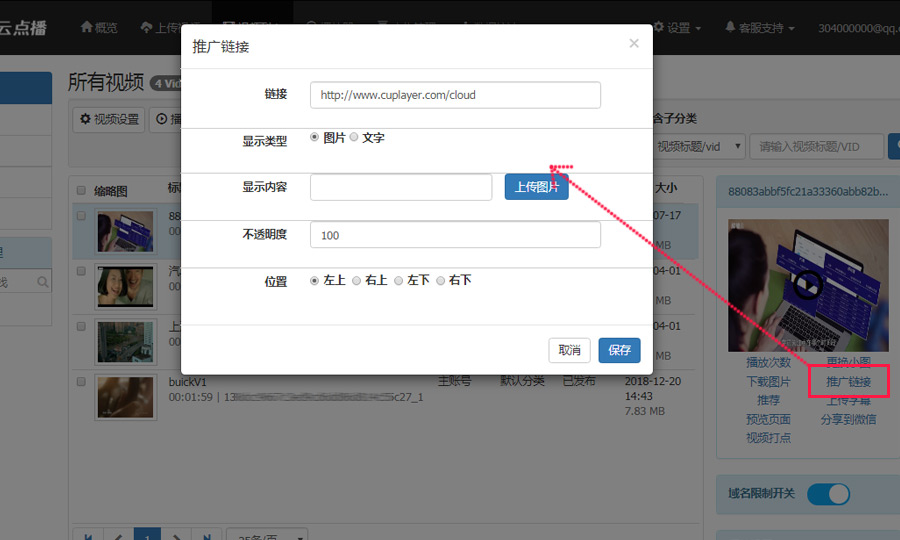
Task: Click the 保存 button in the dialog
Action: point(619,350)
